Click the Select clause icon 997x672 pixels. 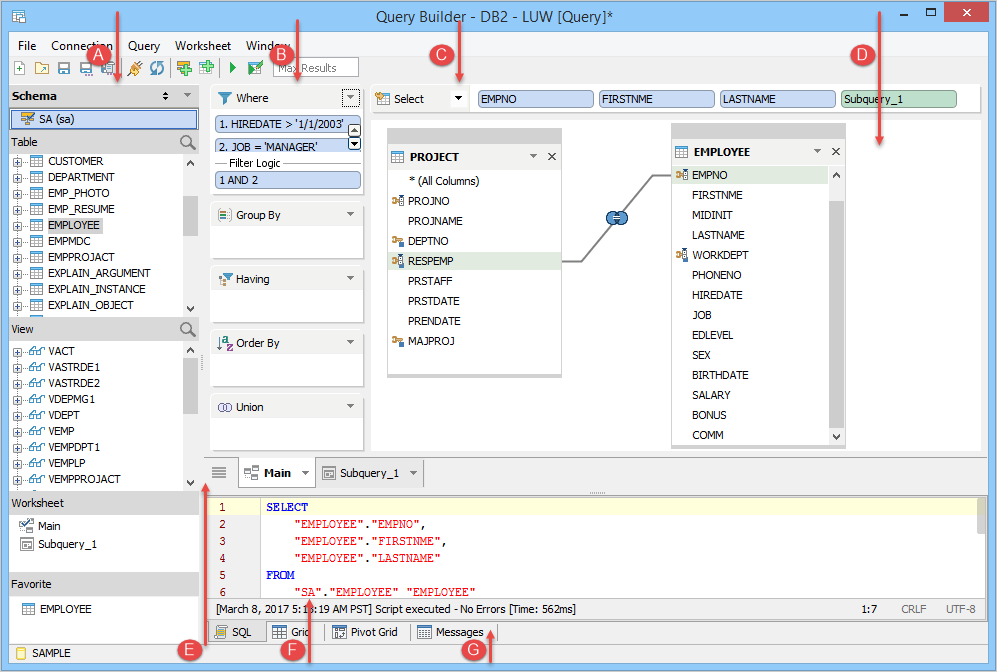click(x=382, y=99)
